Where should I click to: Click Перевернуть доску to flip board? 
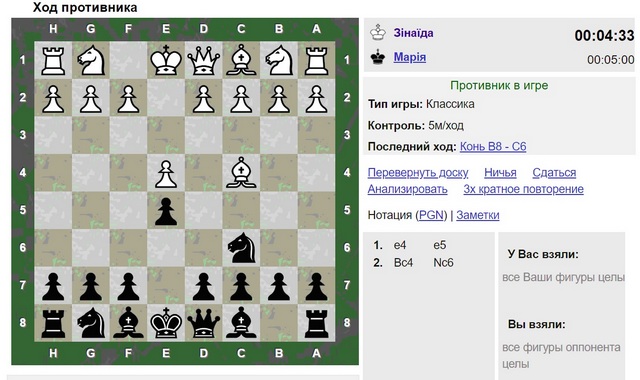[418, 173]
